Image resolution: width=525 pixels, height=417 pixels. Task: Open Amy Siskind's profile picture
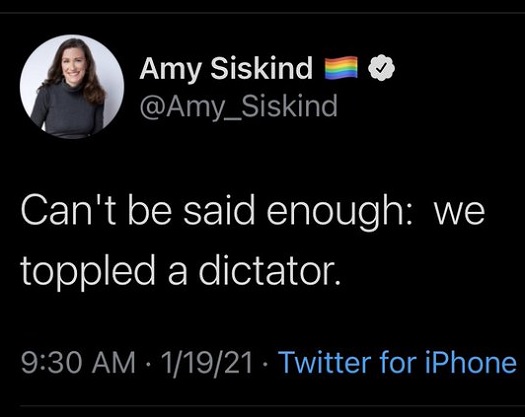pos(72,86)
